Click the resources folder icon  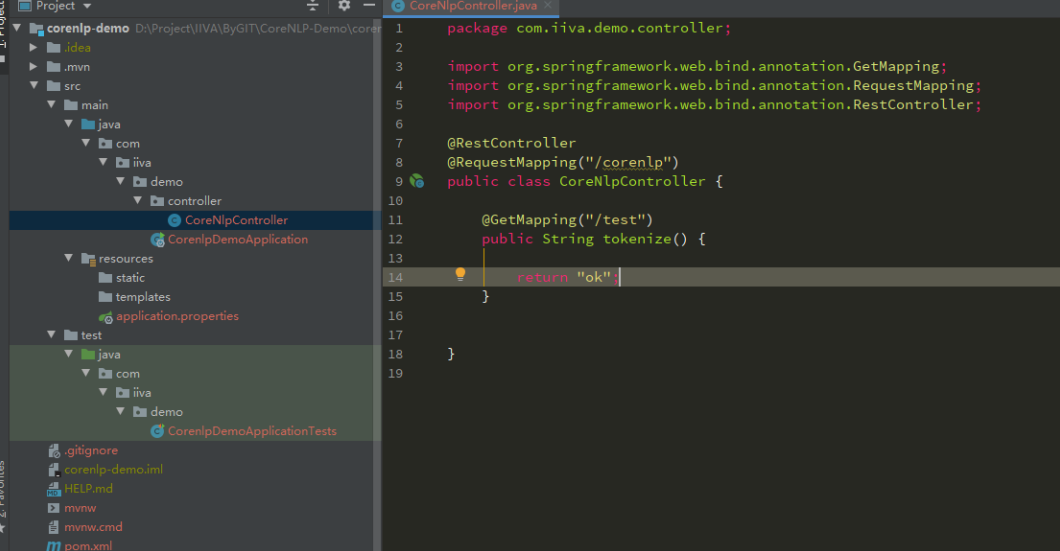click(88, 258)
